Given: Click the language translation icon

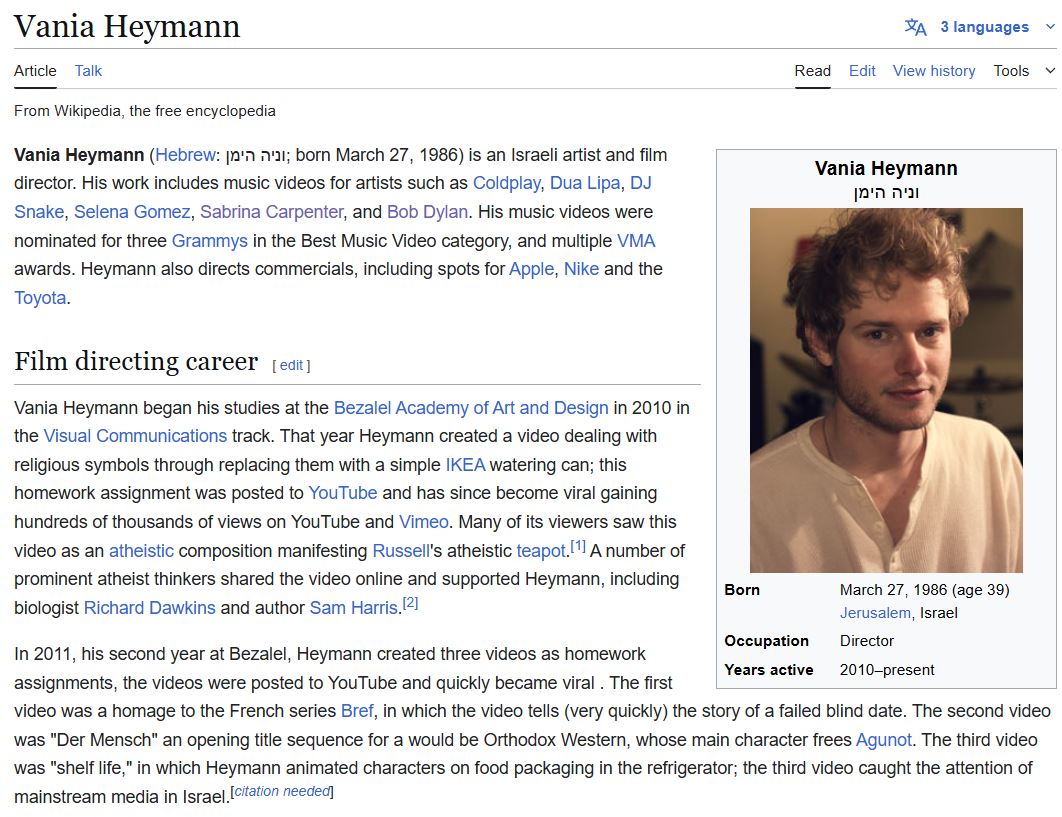Looking at the screenshot, I should [x=915, y=27].
